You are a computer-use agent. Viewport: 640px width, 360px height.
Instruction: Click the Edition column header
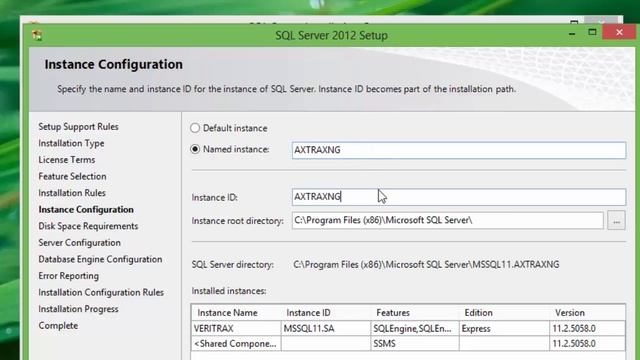pos(504,313)
